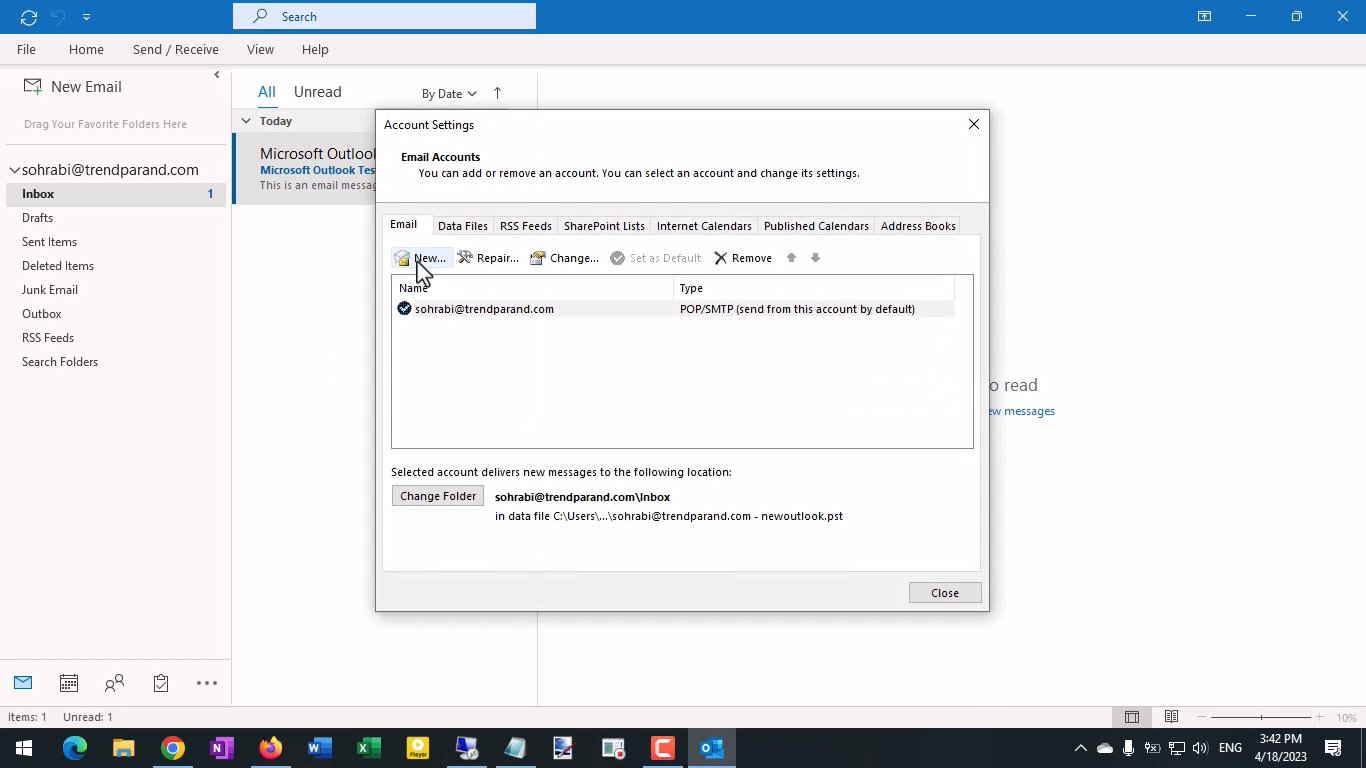Image resolution: width=1366 pixels, height=768 pixels.
Task: Switch to the People view icon
Action: pyautogui.click(x=115, y=683)
